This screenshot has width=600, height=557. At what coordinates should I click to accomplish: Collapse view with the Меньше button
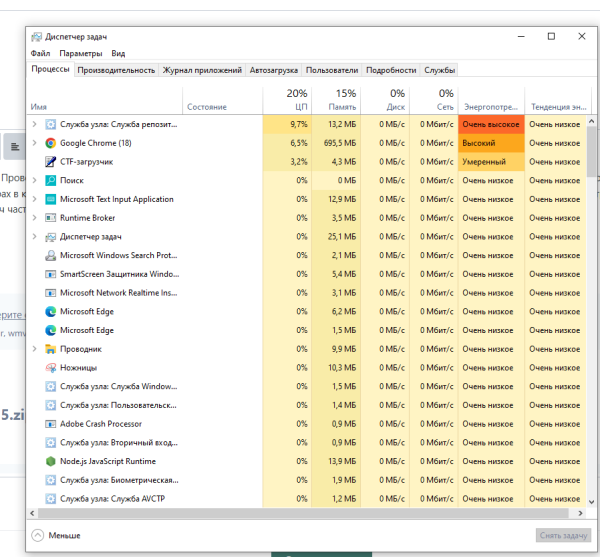tap(57, 535)
